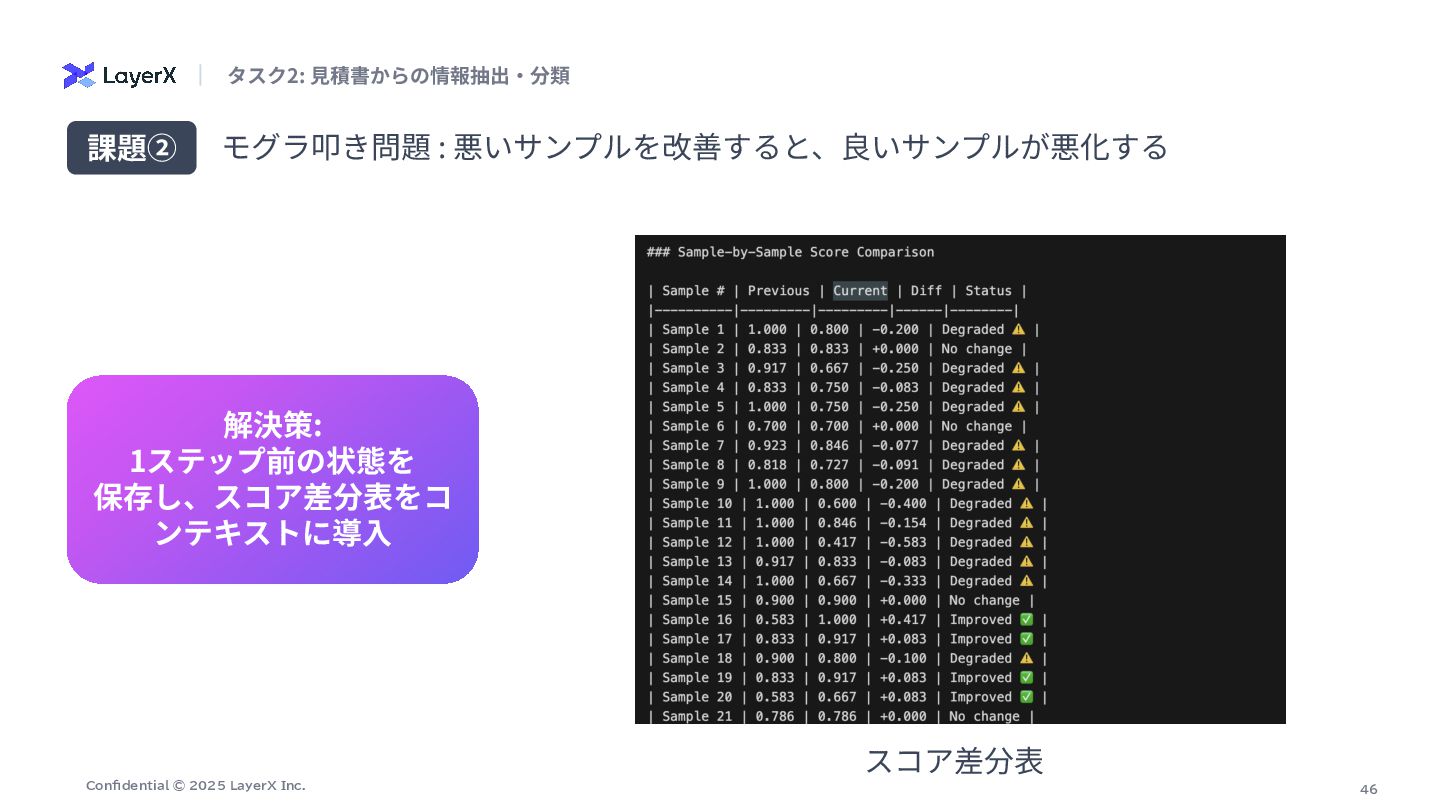This screenshot has height=810, width=1440.
Task: Click the warning icon in Sample 11 row
Action: (1026, 523)
